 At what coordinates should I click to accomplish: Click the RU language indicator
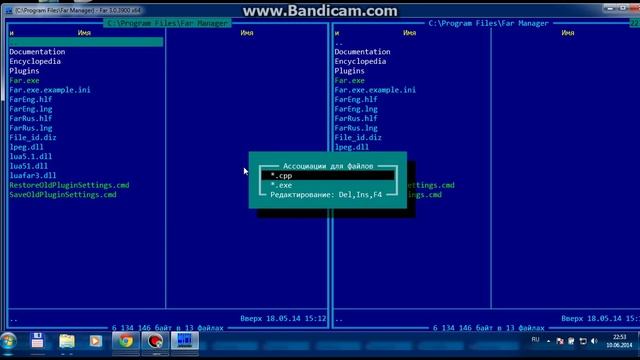point(536,340)
